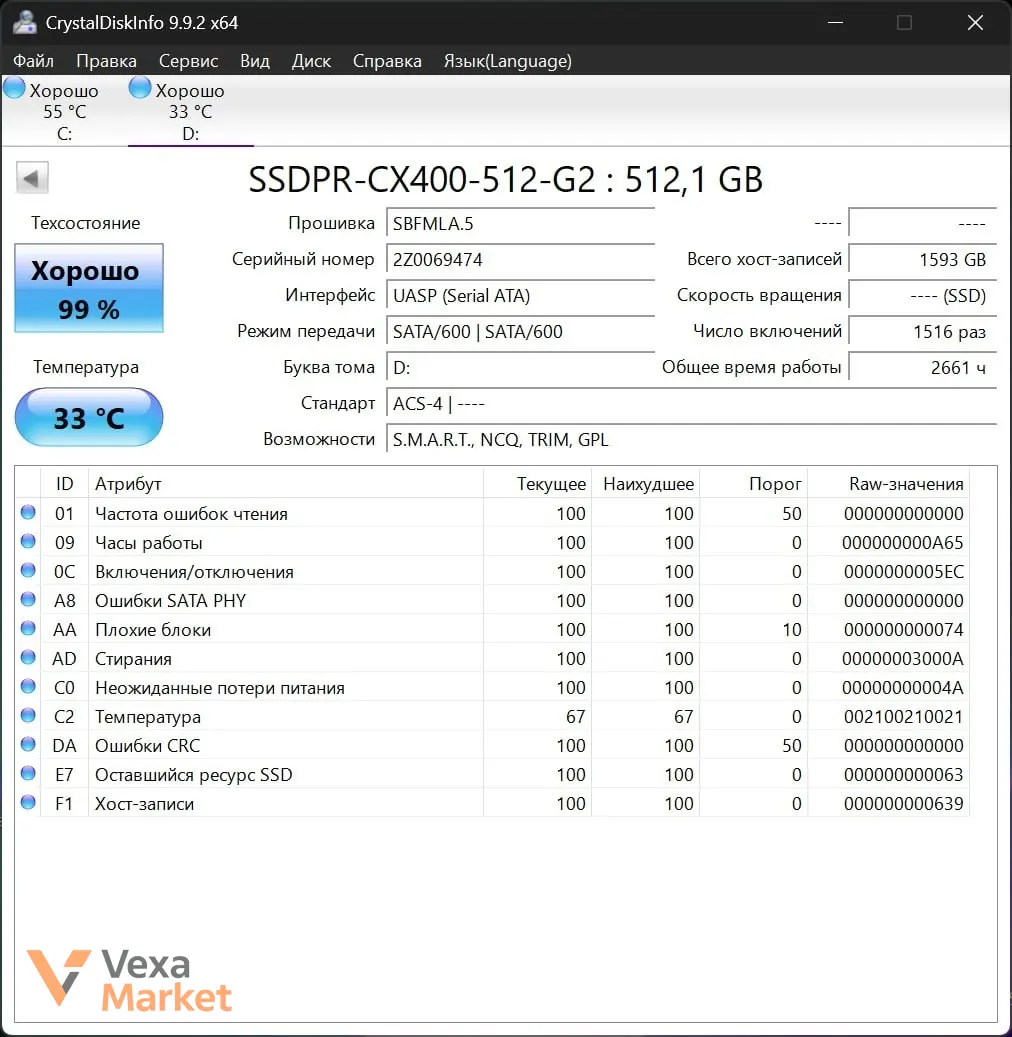Click the Хорошо 99 % health status button

[x=89, y=288]
